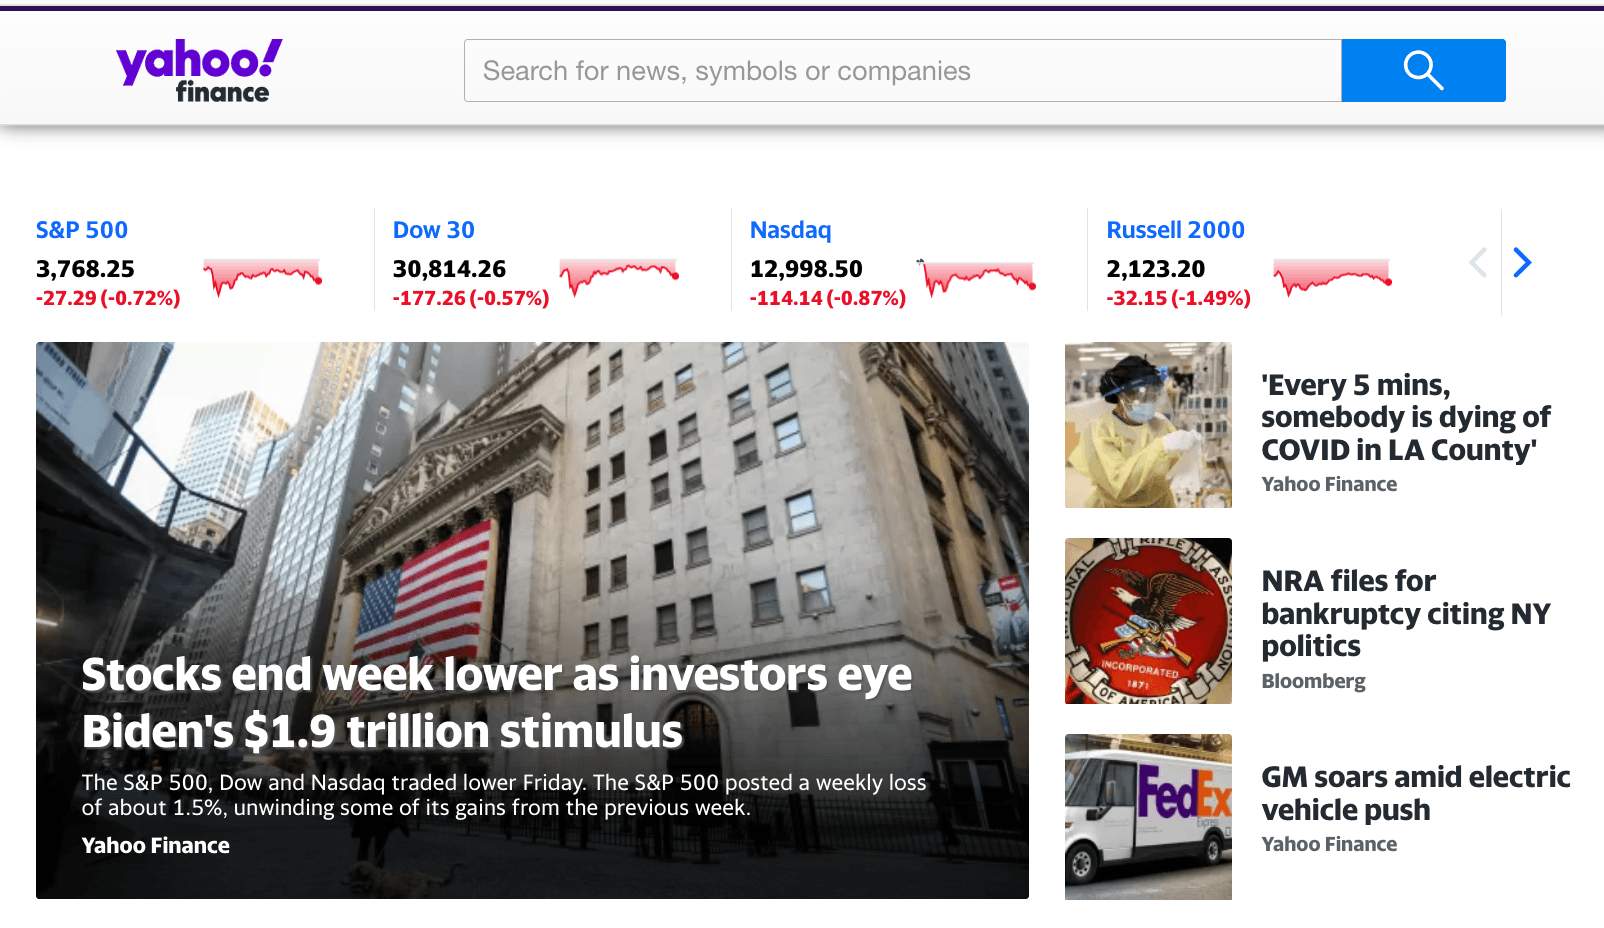Go back with left carousel chevron
The height and width of the screenshot is (928, 1604).
1478,263
